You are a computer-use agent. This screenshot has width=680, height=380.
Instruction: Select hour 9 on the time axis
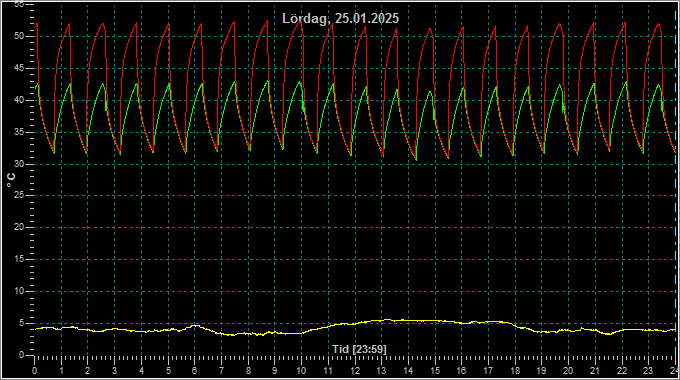pos(275,371)
